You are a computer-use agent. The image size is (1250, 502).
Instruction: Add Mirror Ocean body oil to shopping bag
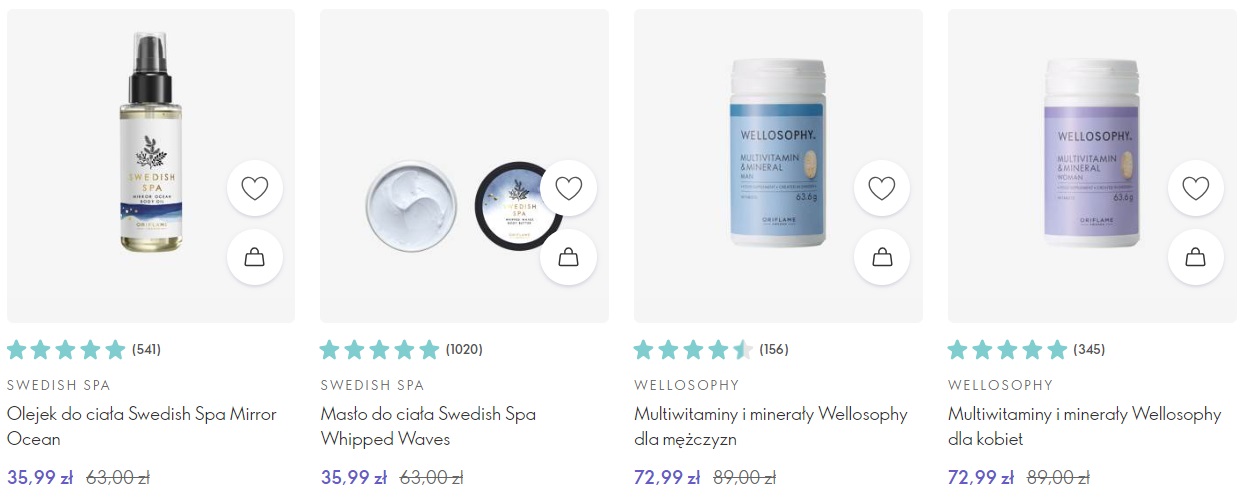tap(255, 257)
